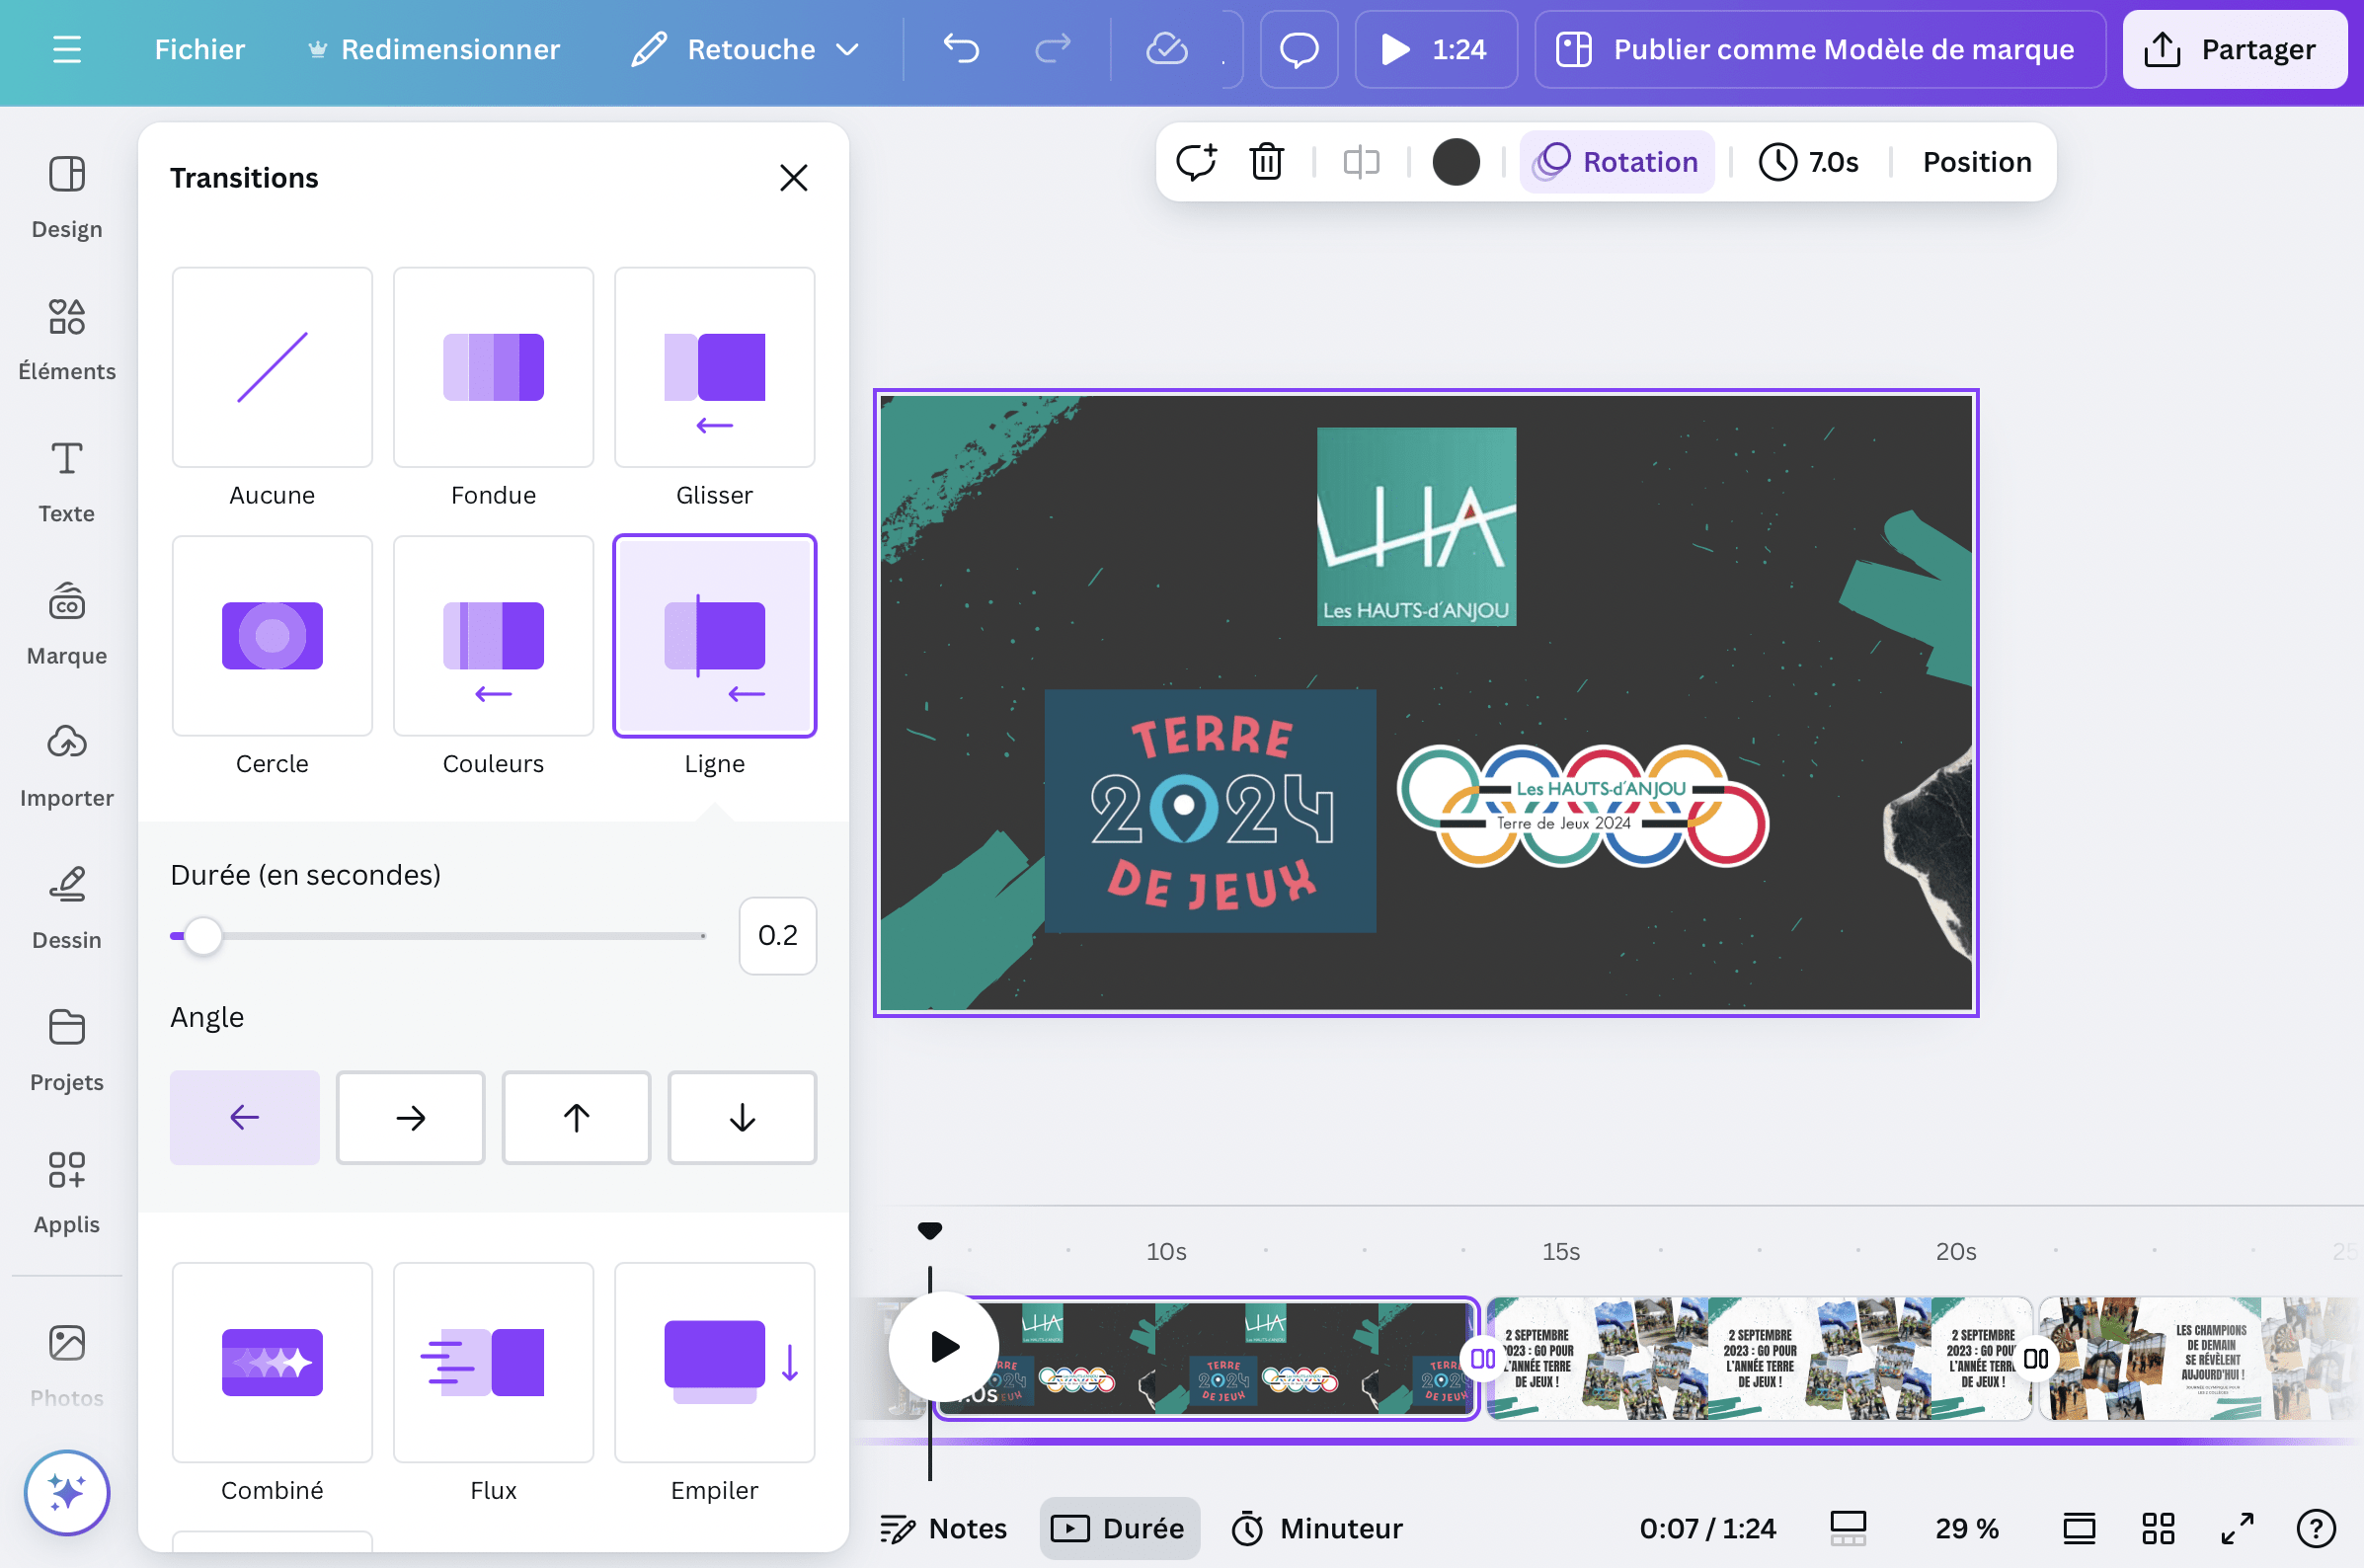Select the Ligne transition
This screenshot has height=1568, width=2364.
coord(714,635)
